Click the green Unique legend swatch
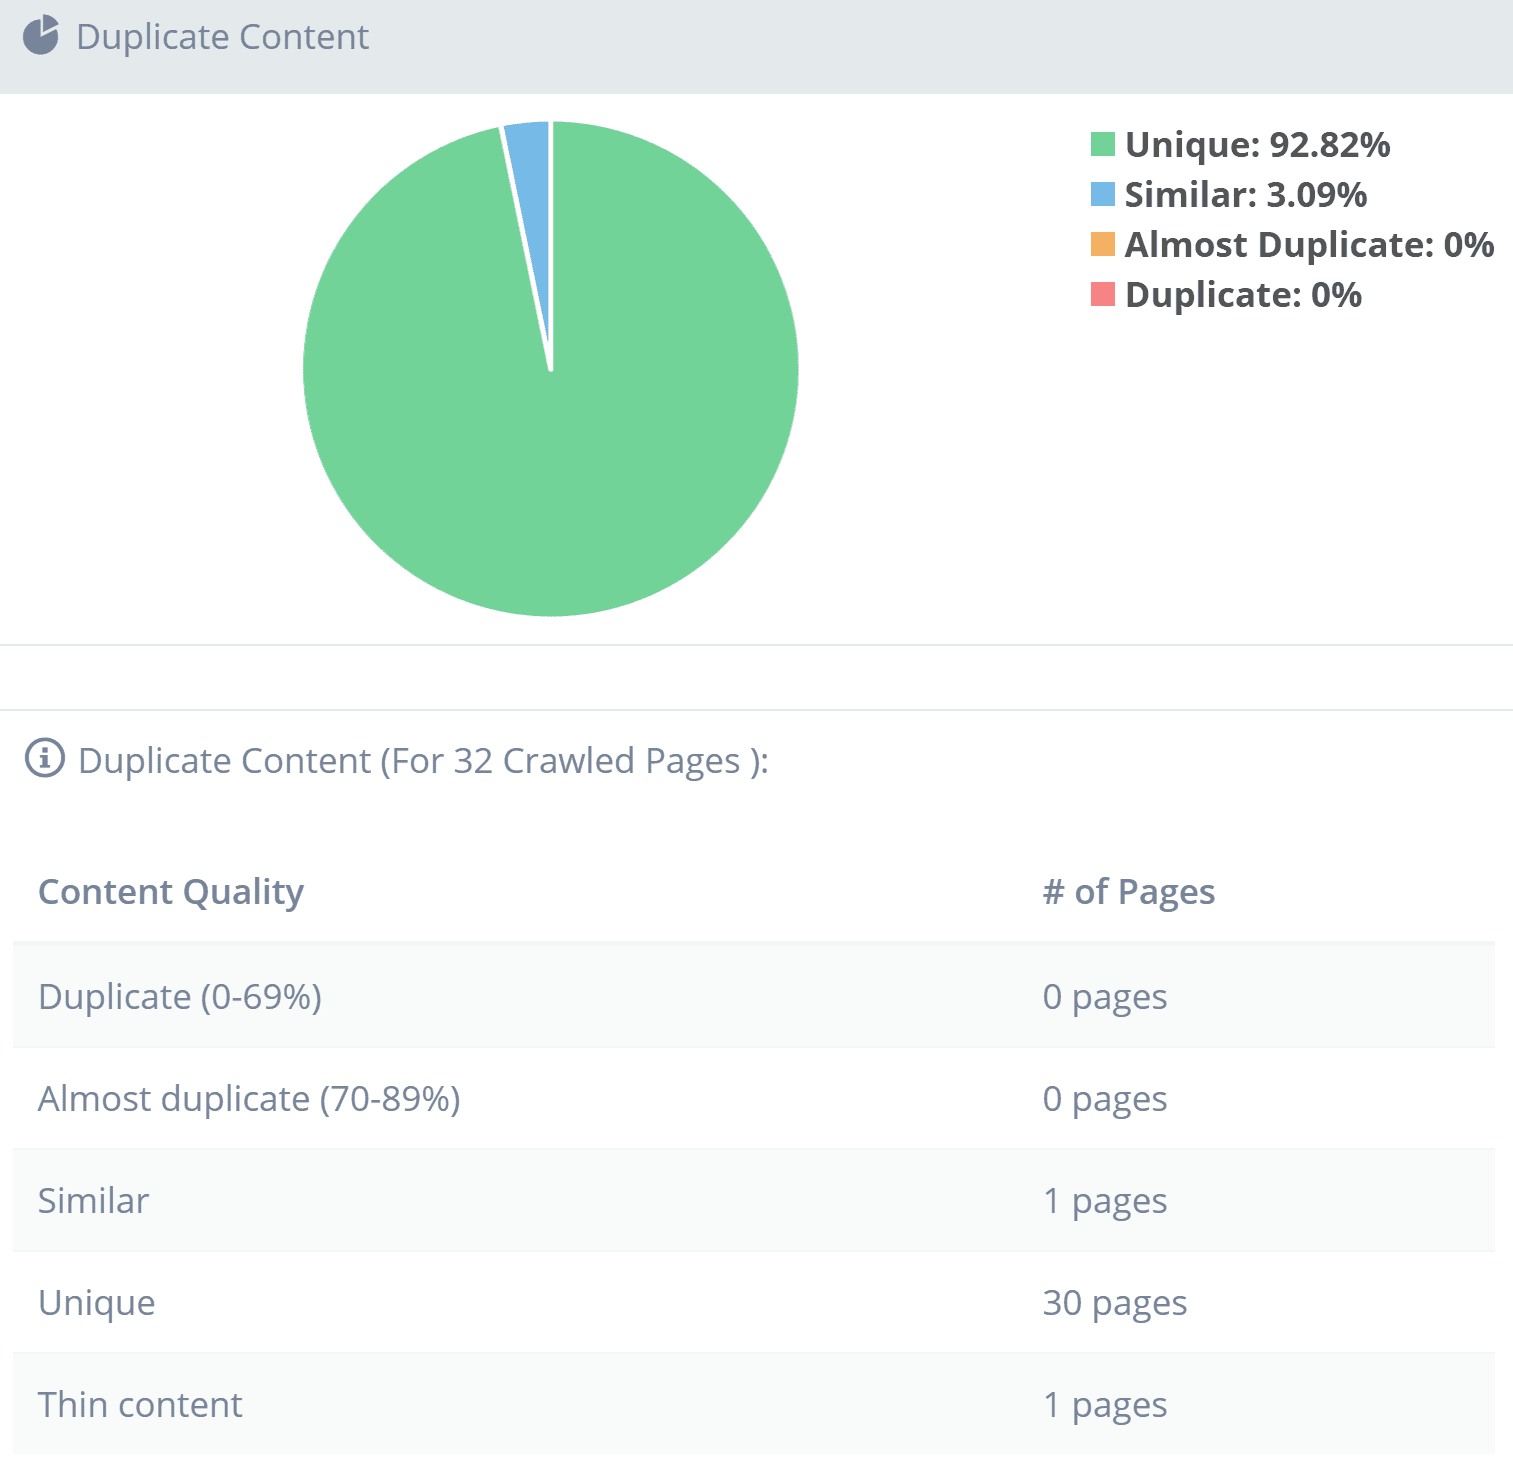 pos(1102,144)
